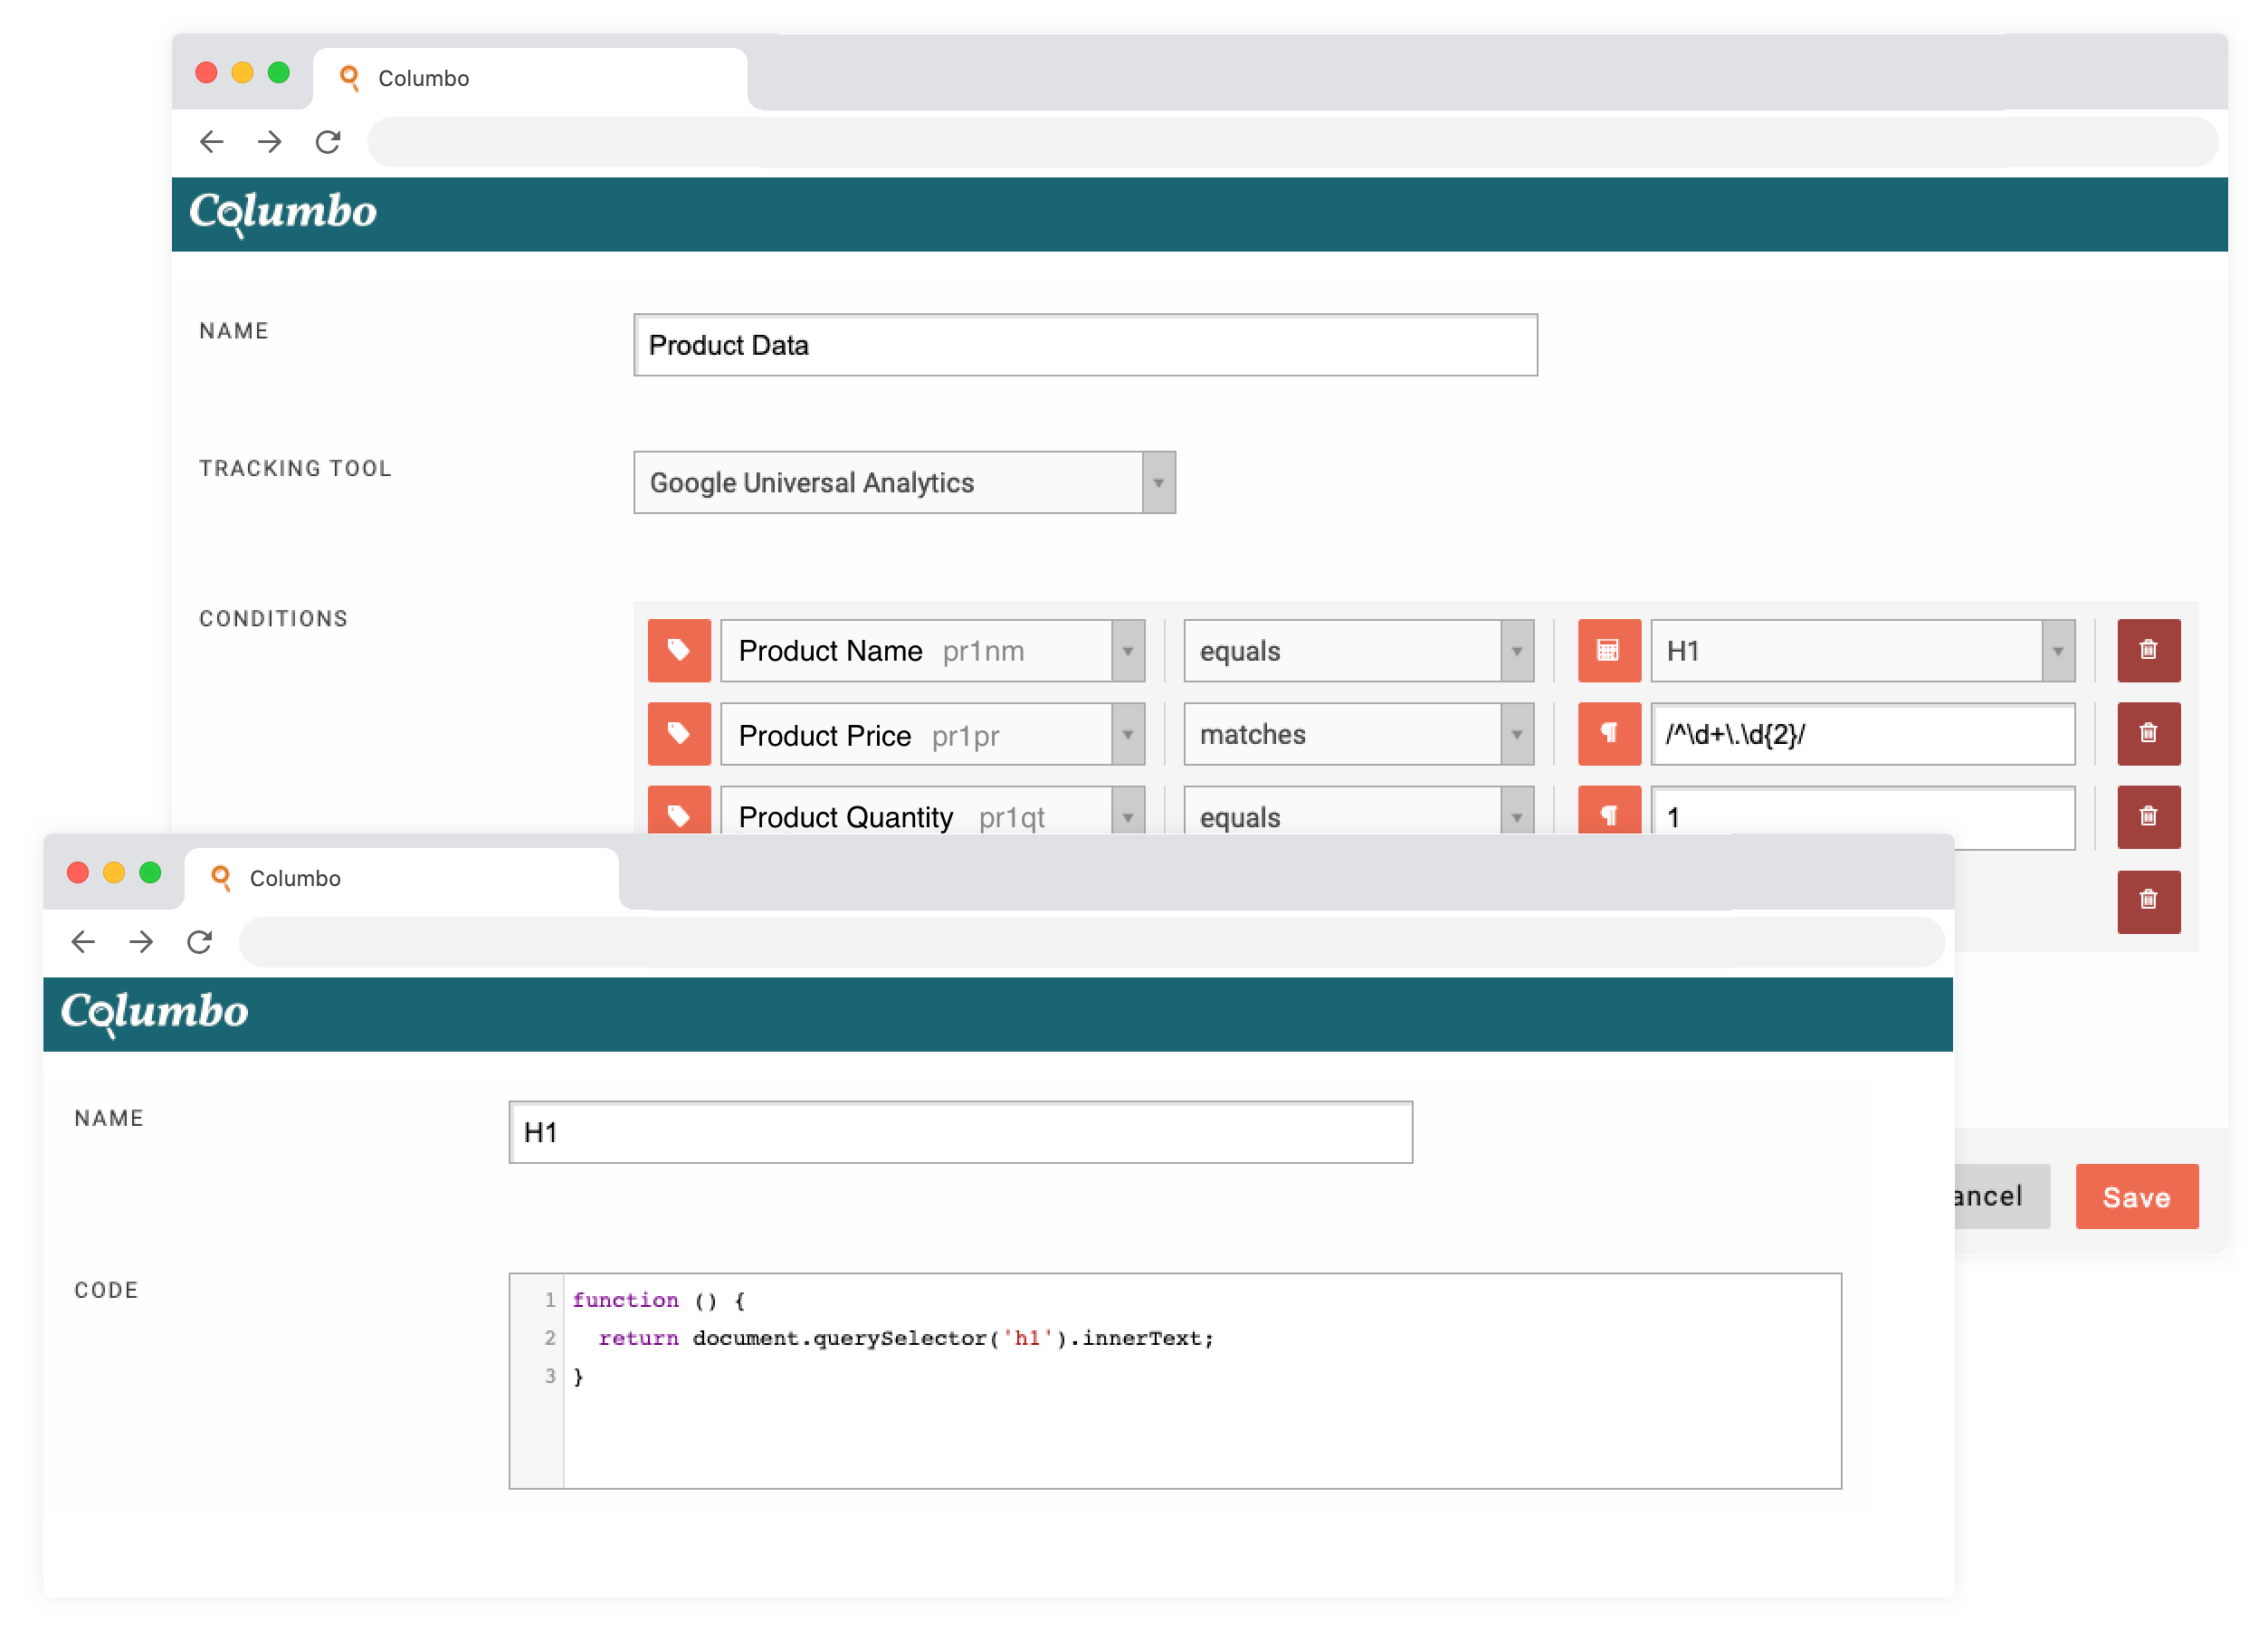Click tag icon beside Product Price condition
The image size is (2268, 1649).
click(x=679, y=734)
